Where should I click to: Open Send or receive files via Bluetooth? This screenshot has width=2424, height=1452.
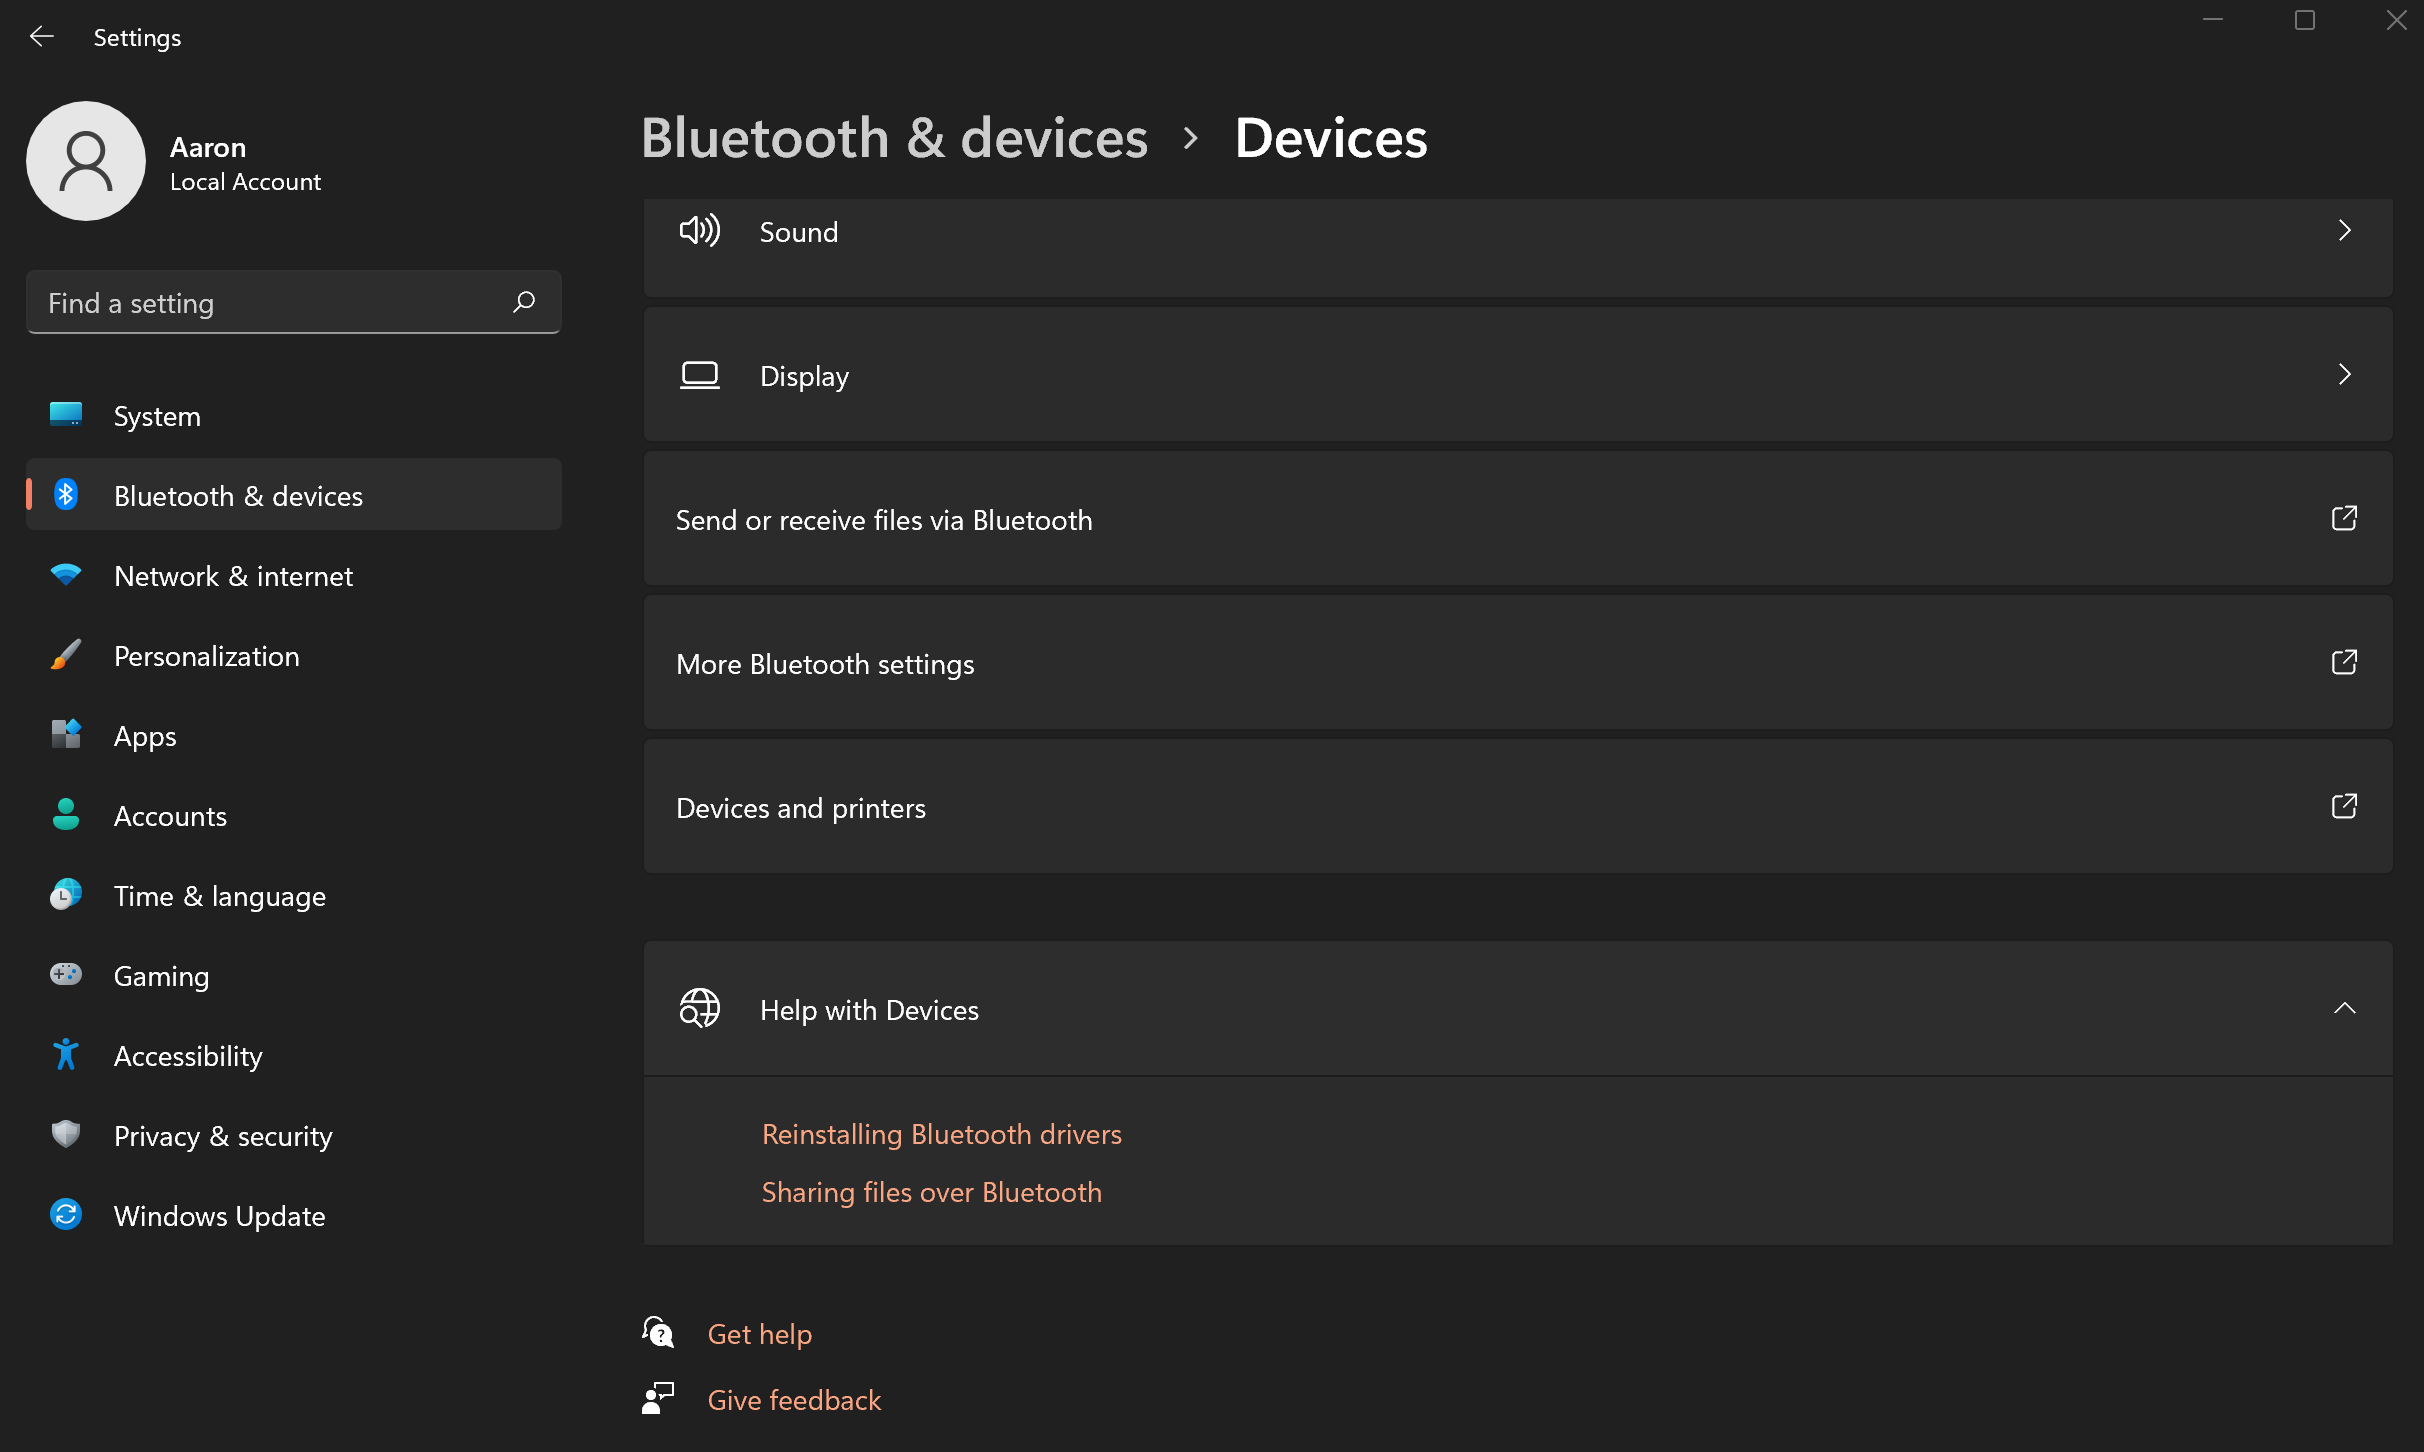[x=1518, y=519]
